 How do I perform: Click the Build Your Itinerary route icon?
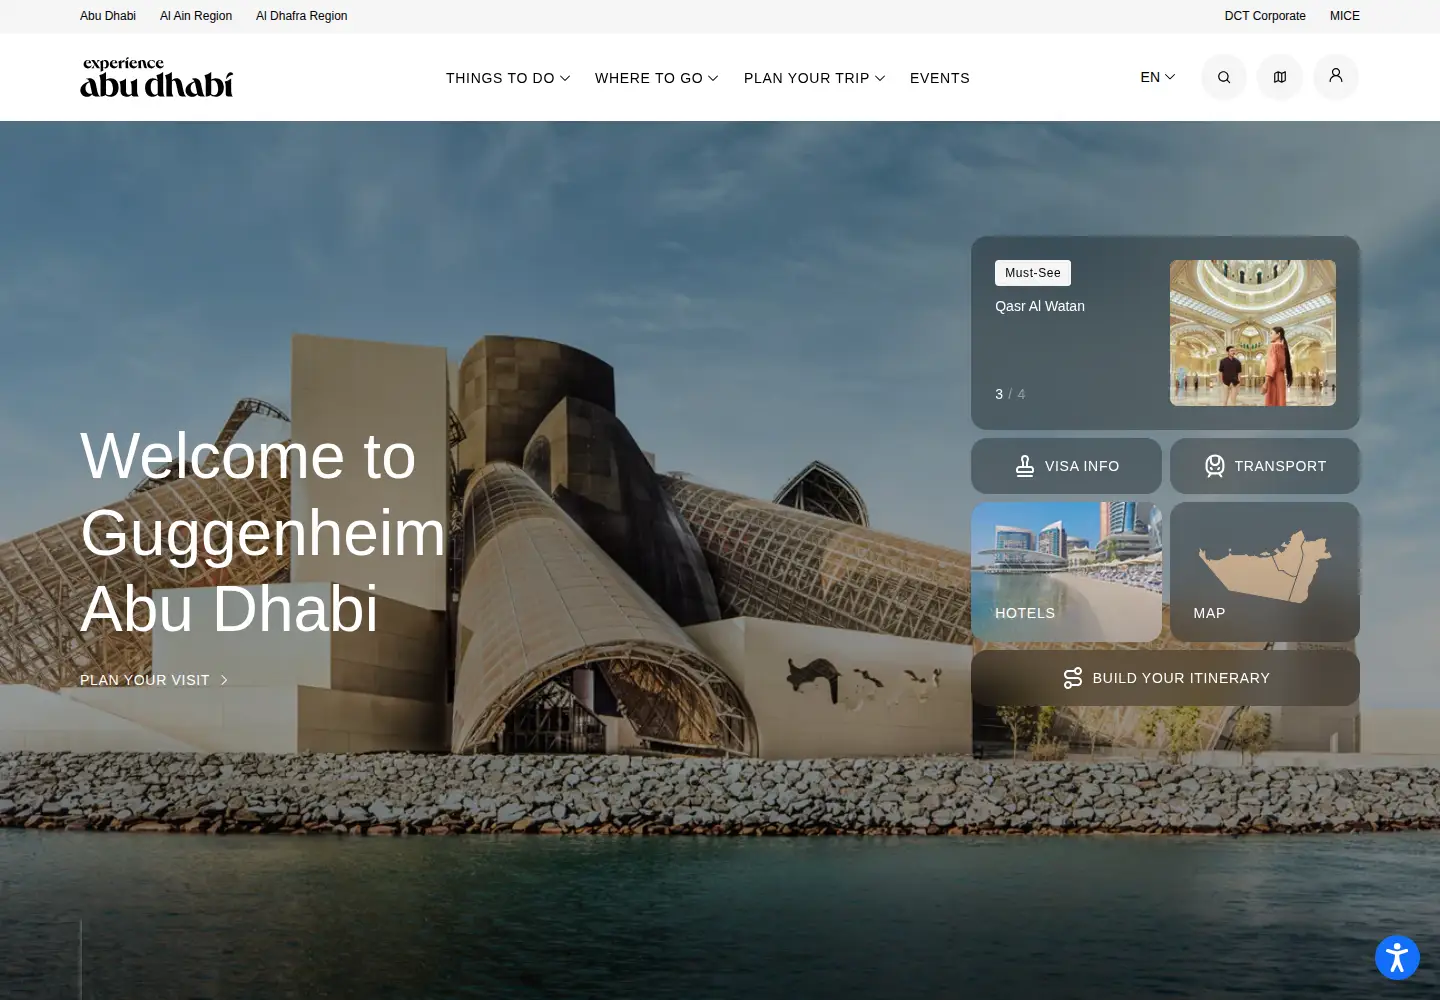click(x=1073, y=678)
